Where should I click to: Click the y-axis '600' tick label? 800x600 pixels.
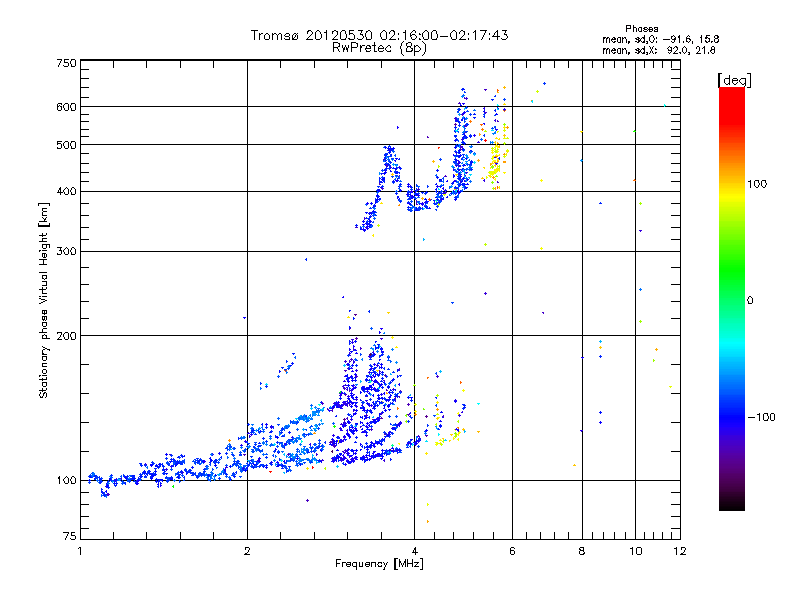(67, 107)
